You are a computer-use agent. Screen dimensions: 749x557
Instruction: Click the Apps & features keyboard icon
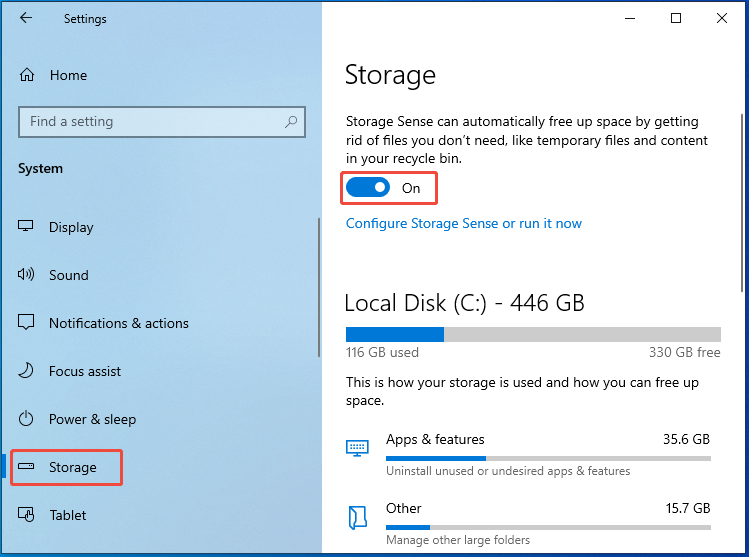point(357,448)
